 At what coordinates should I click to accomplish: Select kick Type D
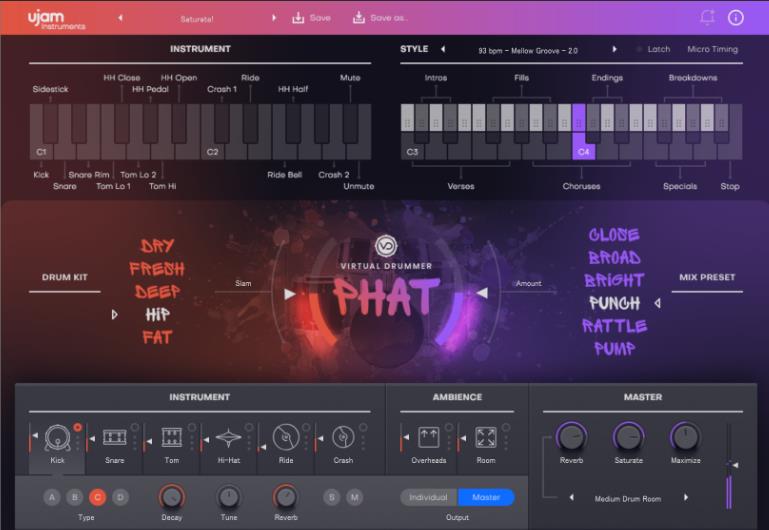click(121, 497)
